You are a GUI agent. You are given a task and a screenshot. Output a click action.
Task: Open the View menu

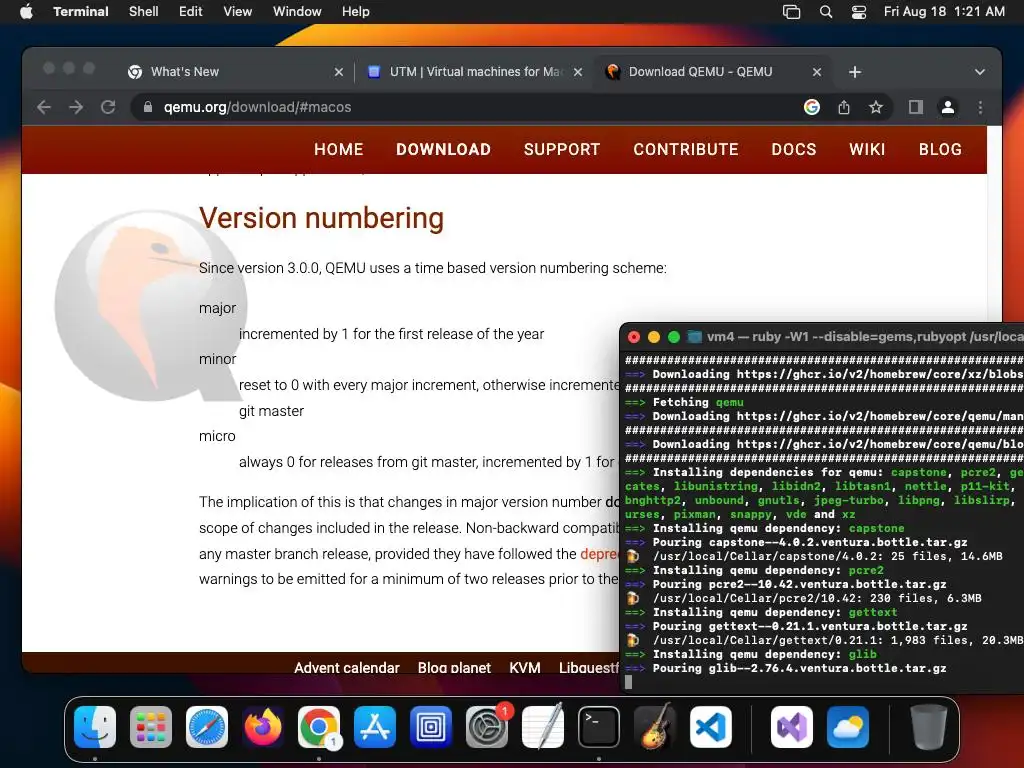click(x=237, y=11)
